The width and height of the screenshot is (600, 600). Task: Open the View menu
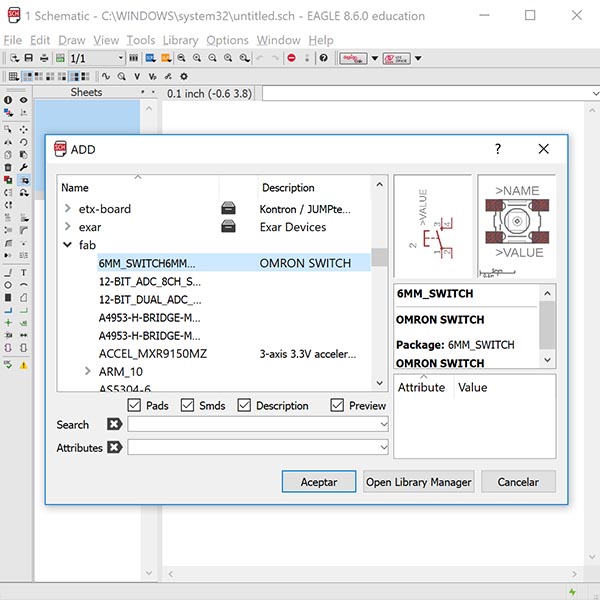pyautogui.click(x=106, y=40)
